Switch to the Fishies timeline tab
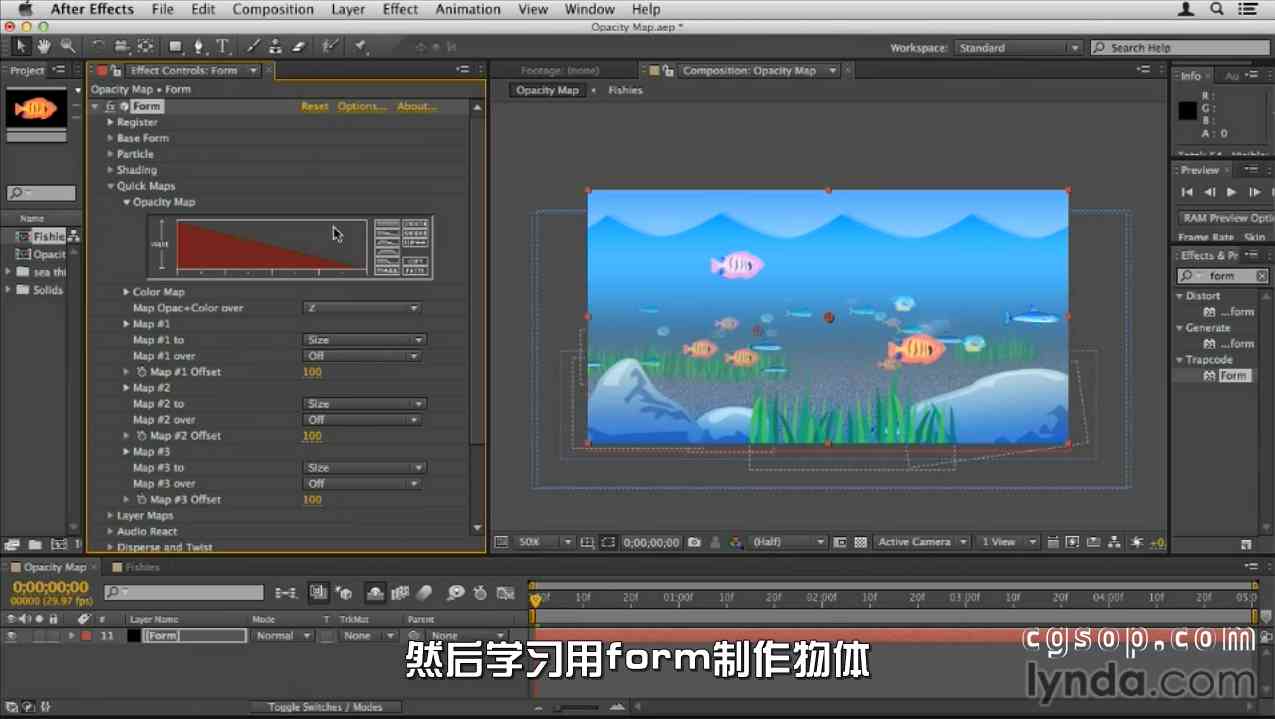The image size is (1275, 719). (x=142, y=567)
